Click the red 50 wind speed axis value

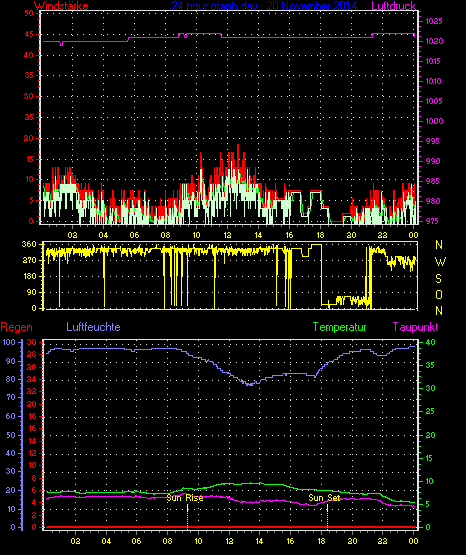(29, 13)
